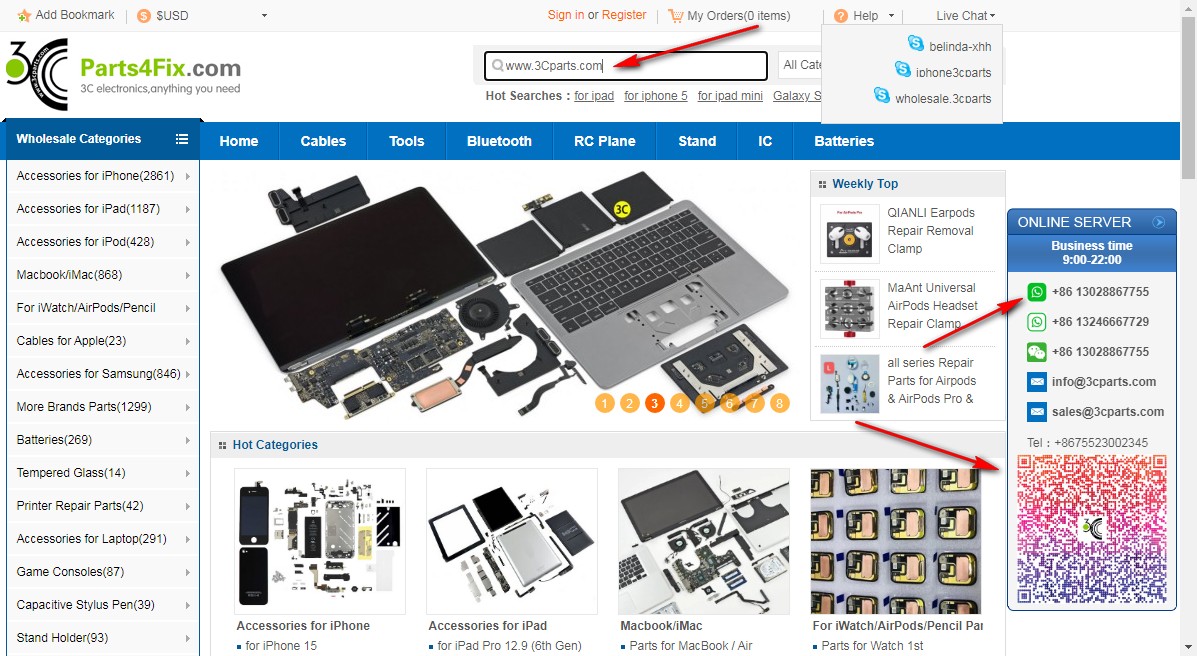
Task: Open the Stand nav tab
Action: point(697,141)
